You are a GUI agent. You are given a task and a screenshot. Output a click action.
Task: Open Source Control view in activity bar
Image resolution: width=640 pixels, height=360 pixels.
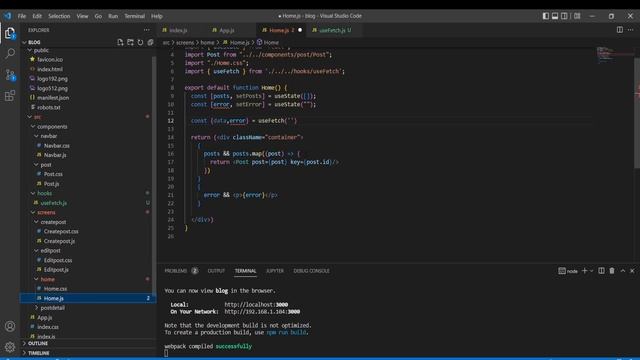[x=10, y=75]
